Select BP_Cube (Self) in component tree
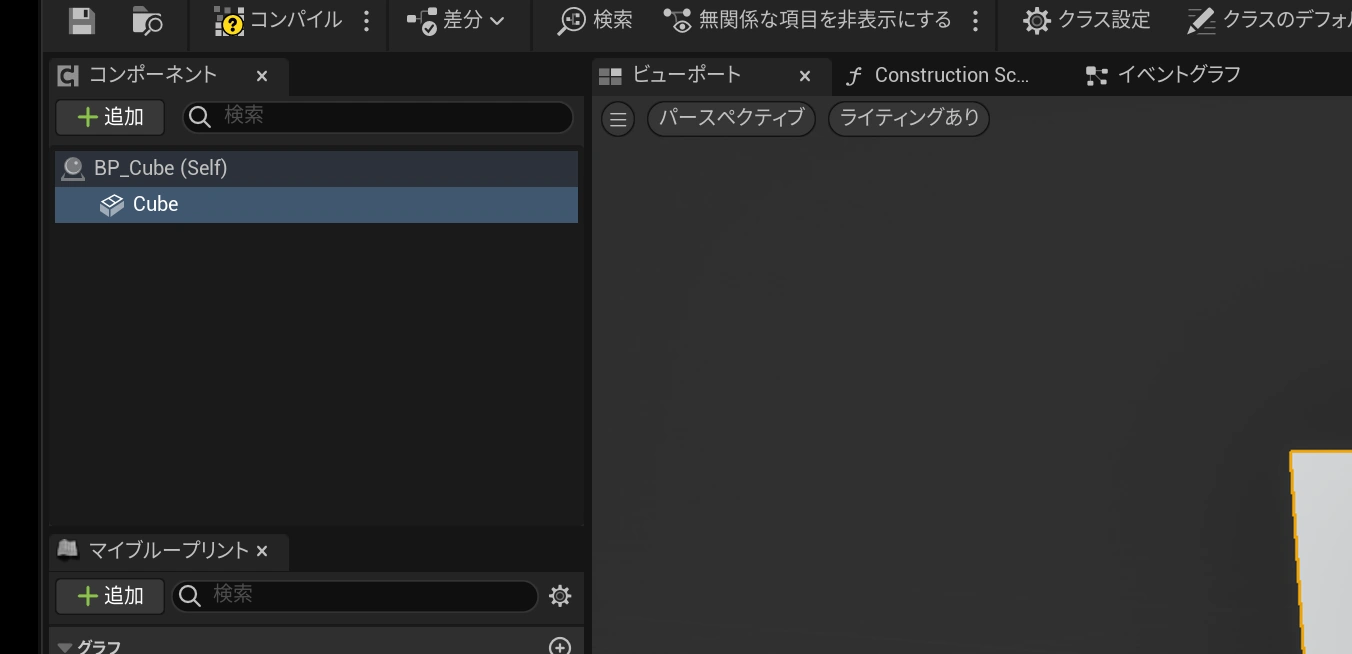The image size is (1352, 654). coord(160,168)
